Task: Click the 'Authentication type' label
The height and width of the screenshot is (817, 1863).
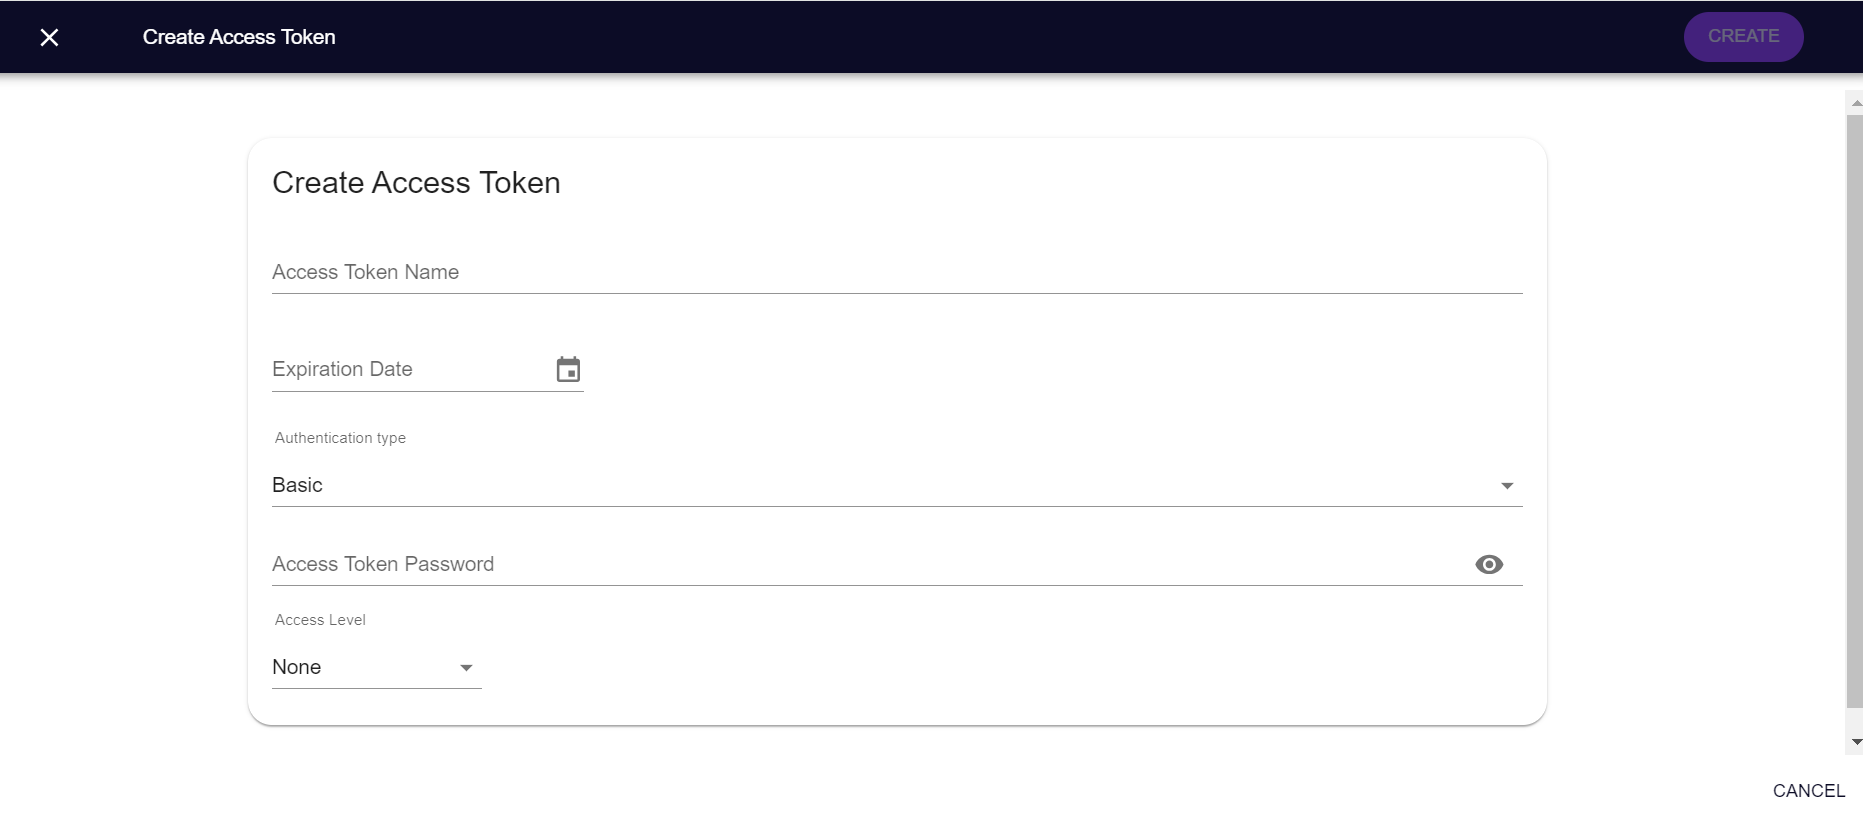Action: coord(340,438)
